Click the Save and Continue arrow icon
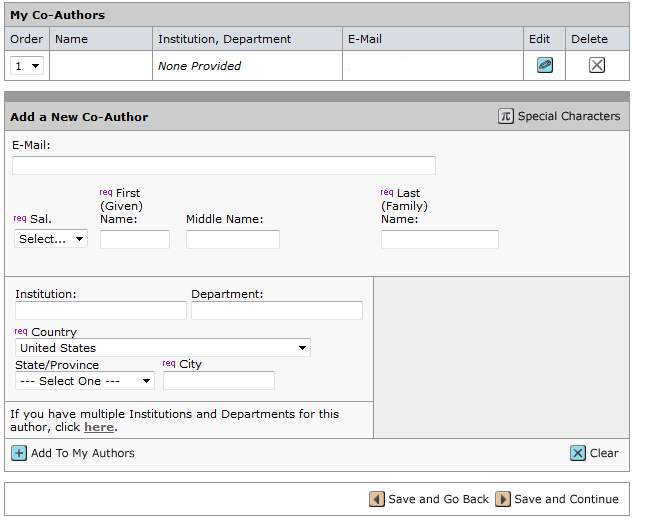The height and width of the screenshot is (523, 648). [503, 499]
